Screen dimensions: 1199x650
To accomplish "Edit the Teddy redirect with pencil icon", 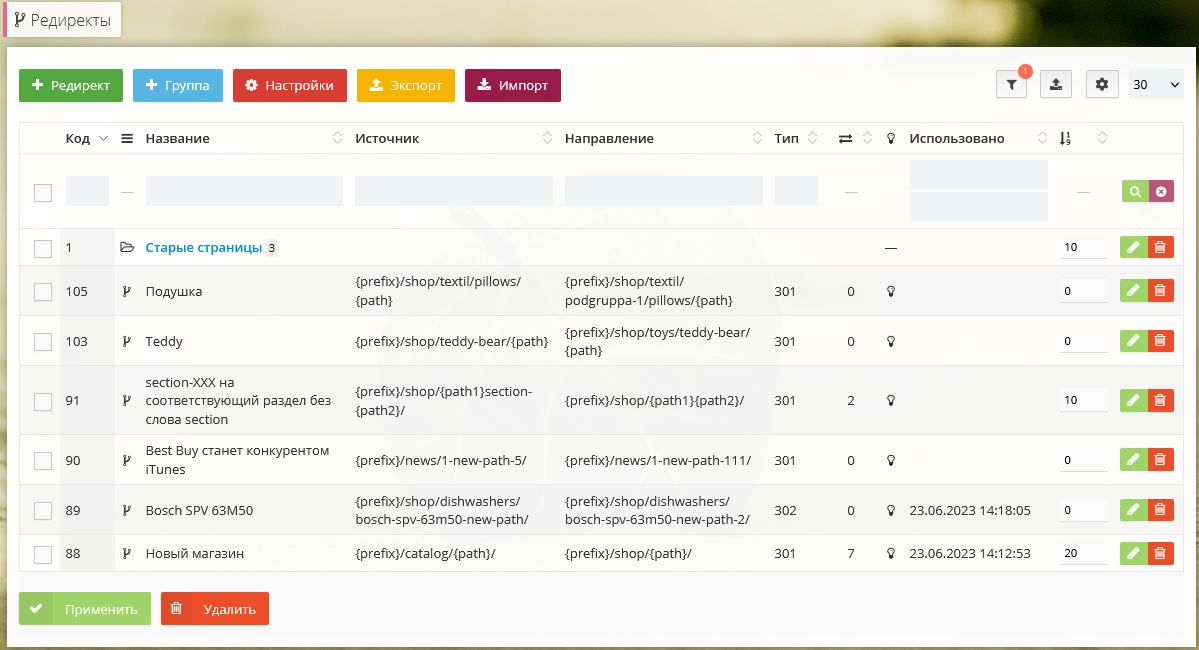I will pos(1133,341).
